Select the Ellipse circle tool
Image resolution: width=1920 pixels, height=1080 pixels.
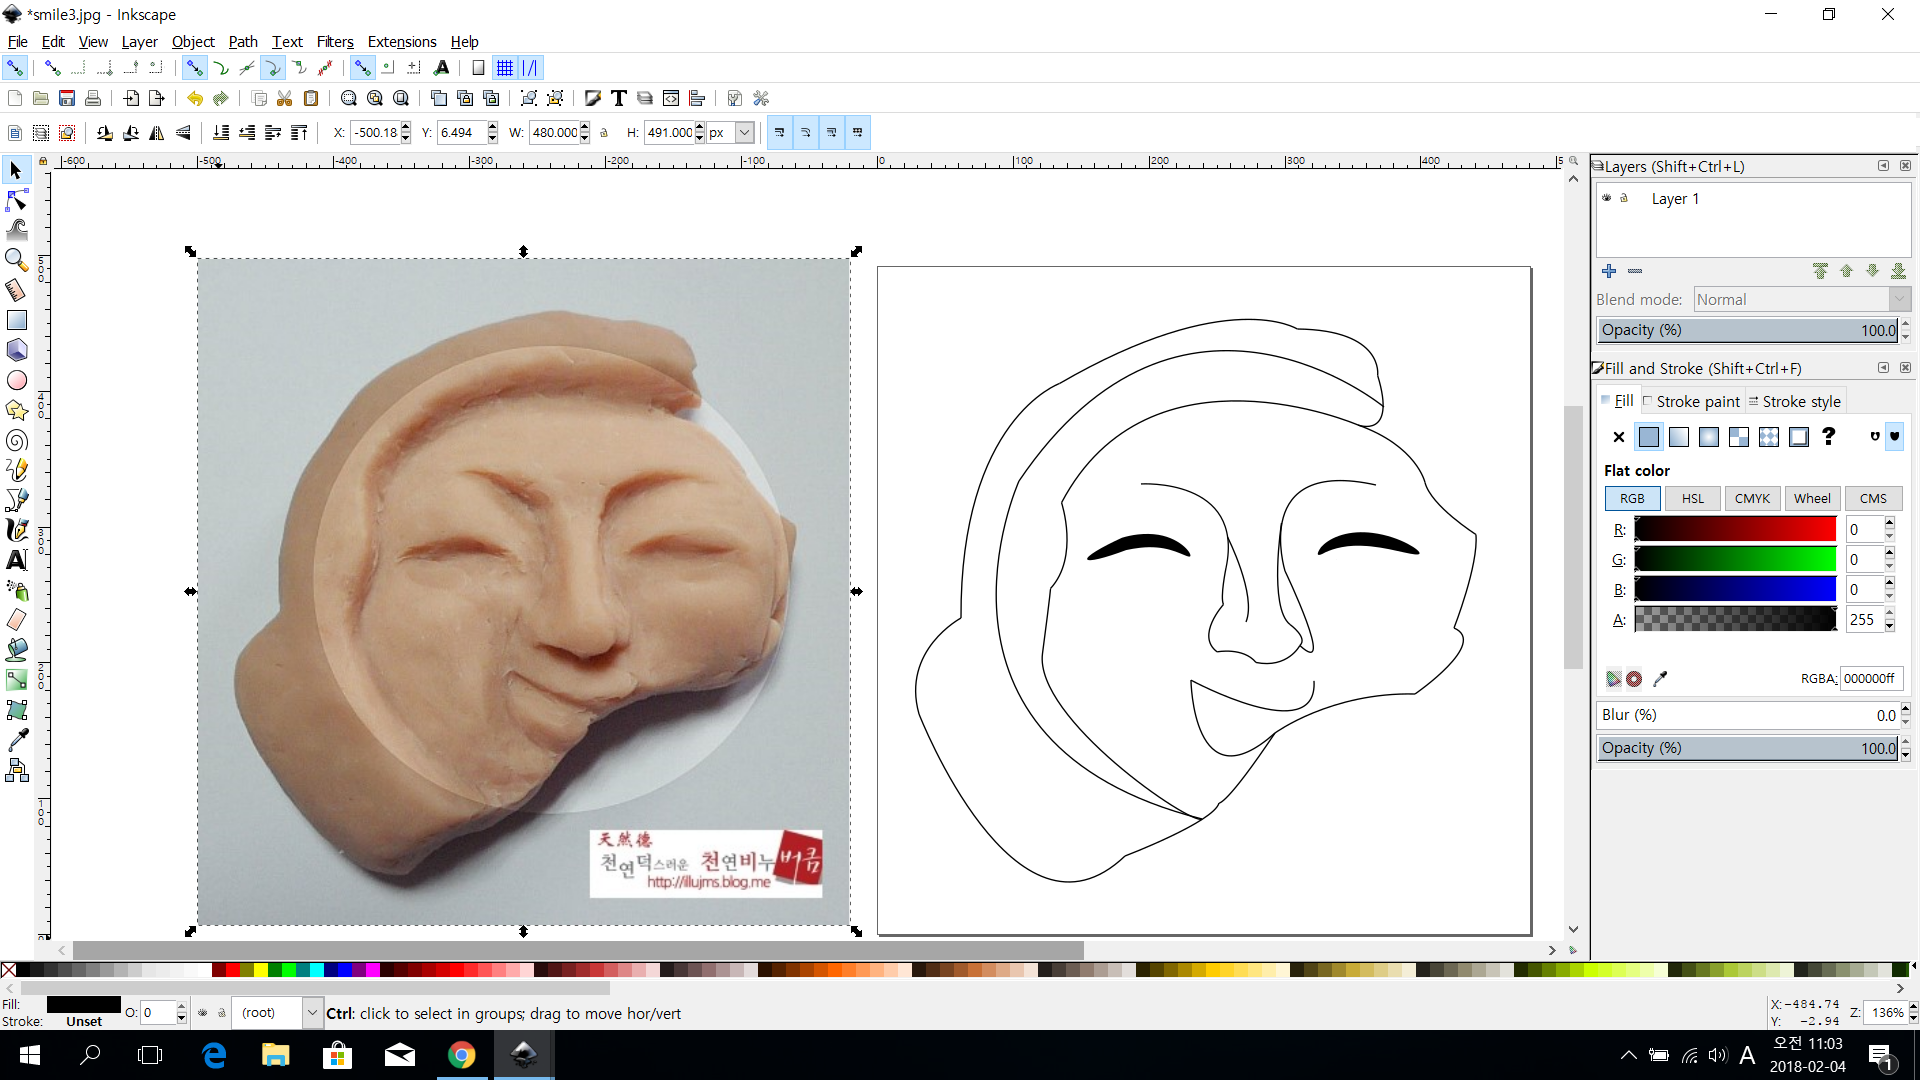(16, 380)
